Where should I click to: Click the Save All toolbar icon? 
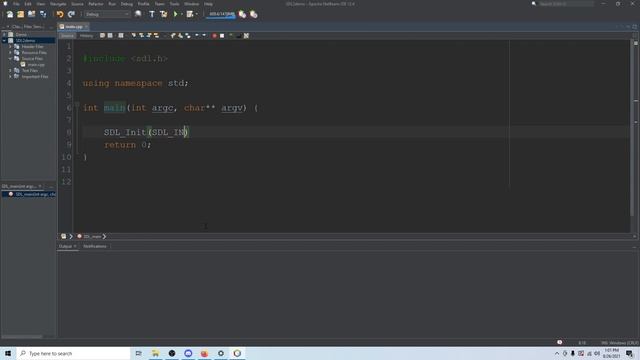pos(43,14)
